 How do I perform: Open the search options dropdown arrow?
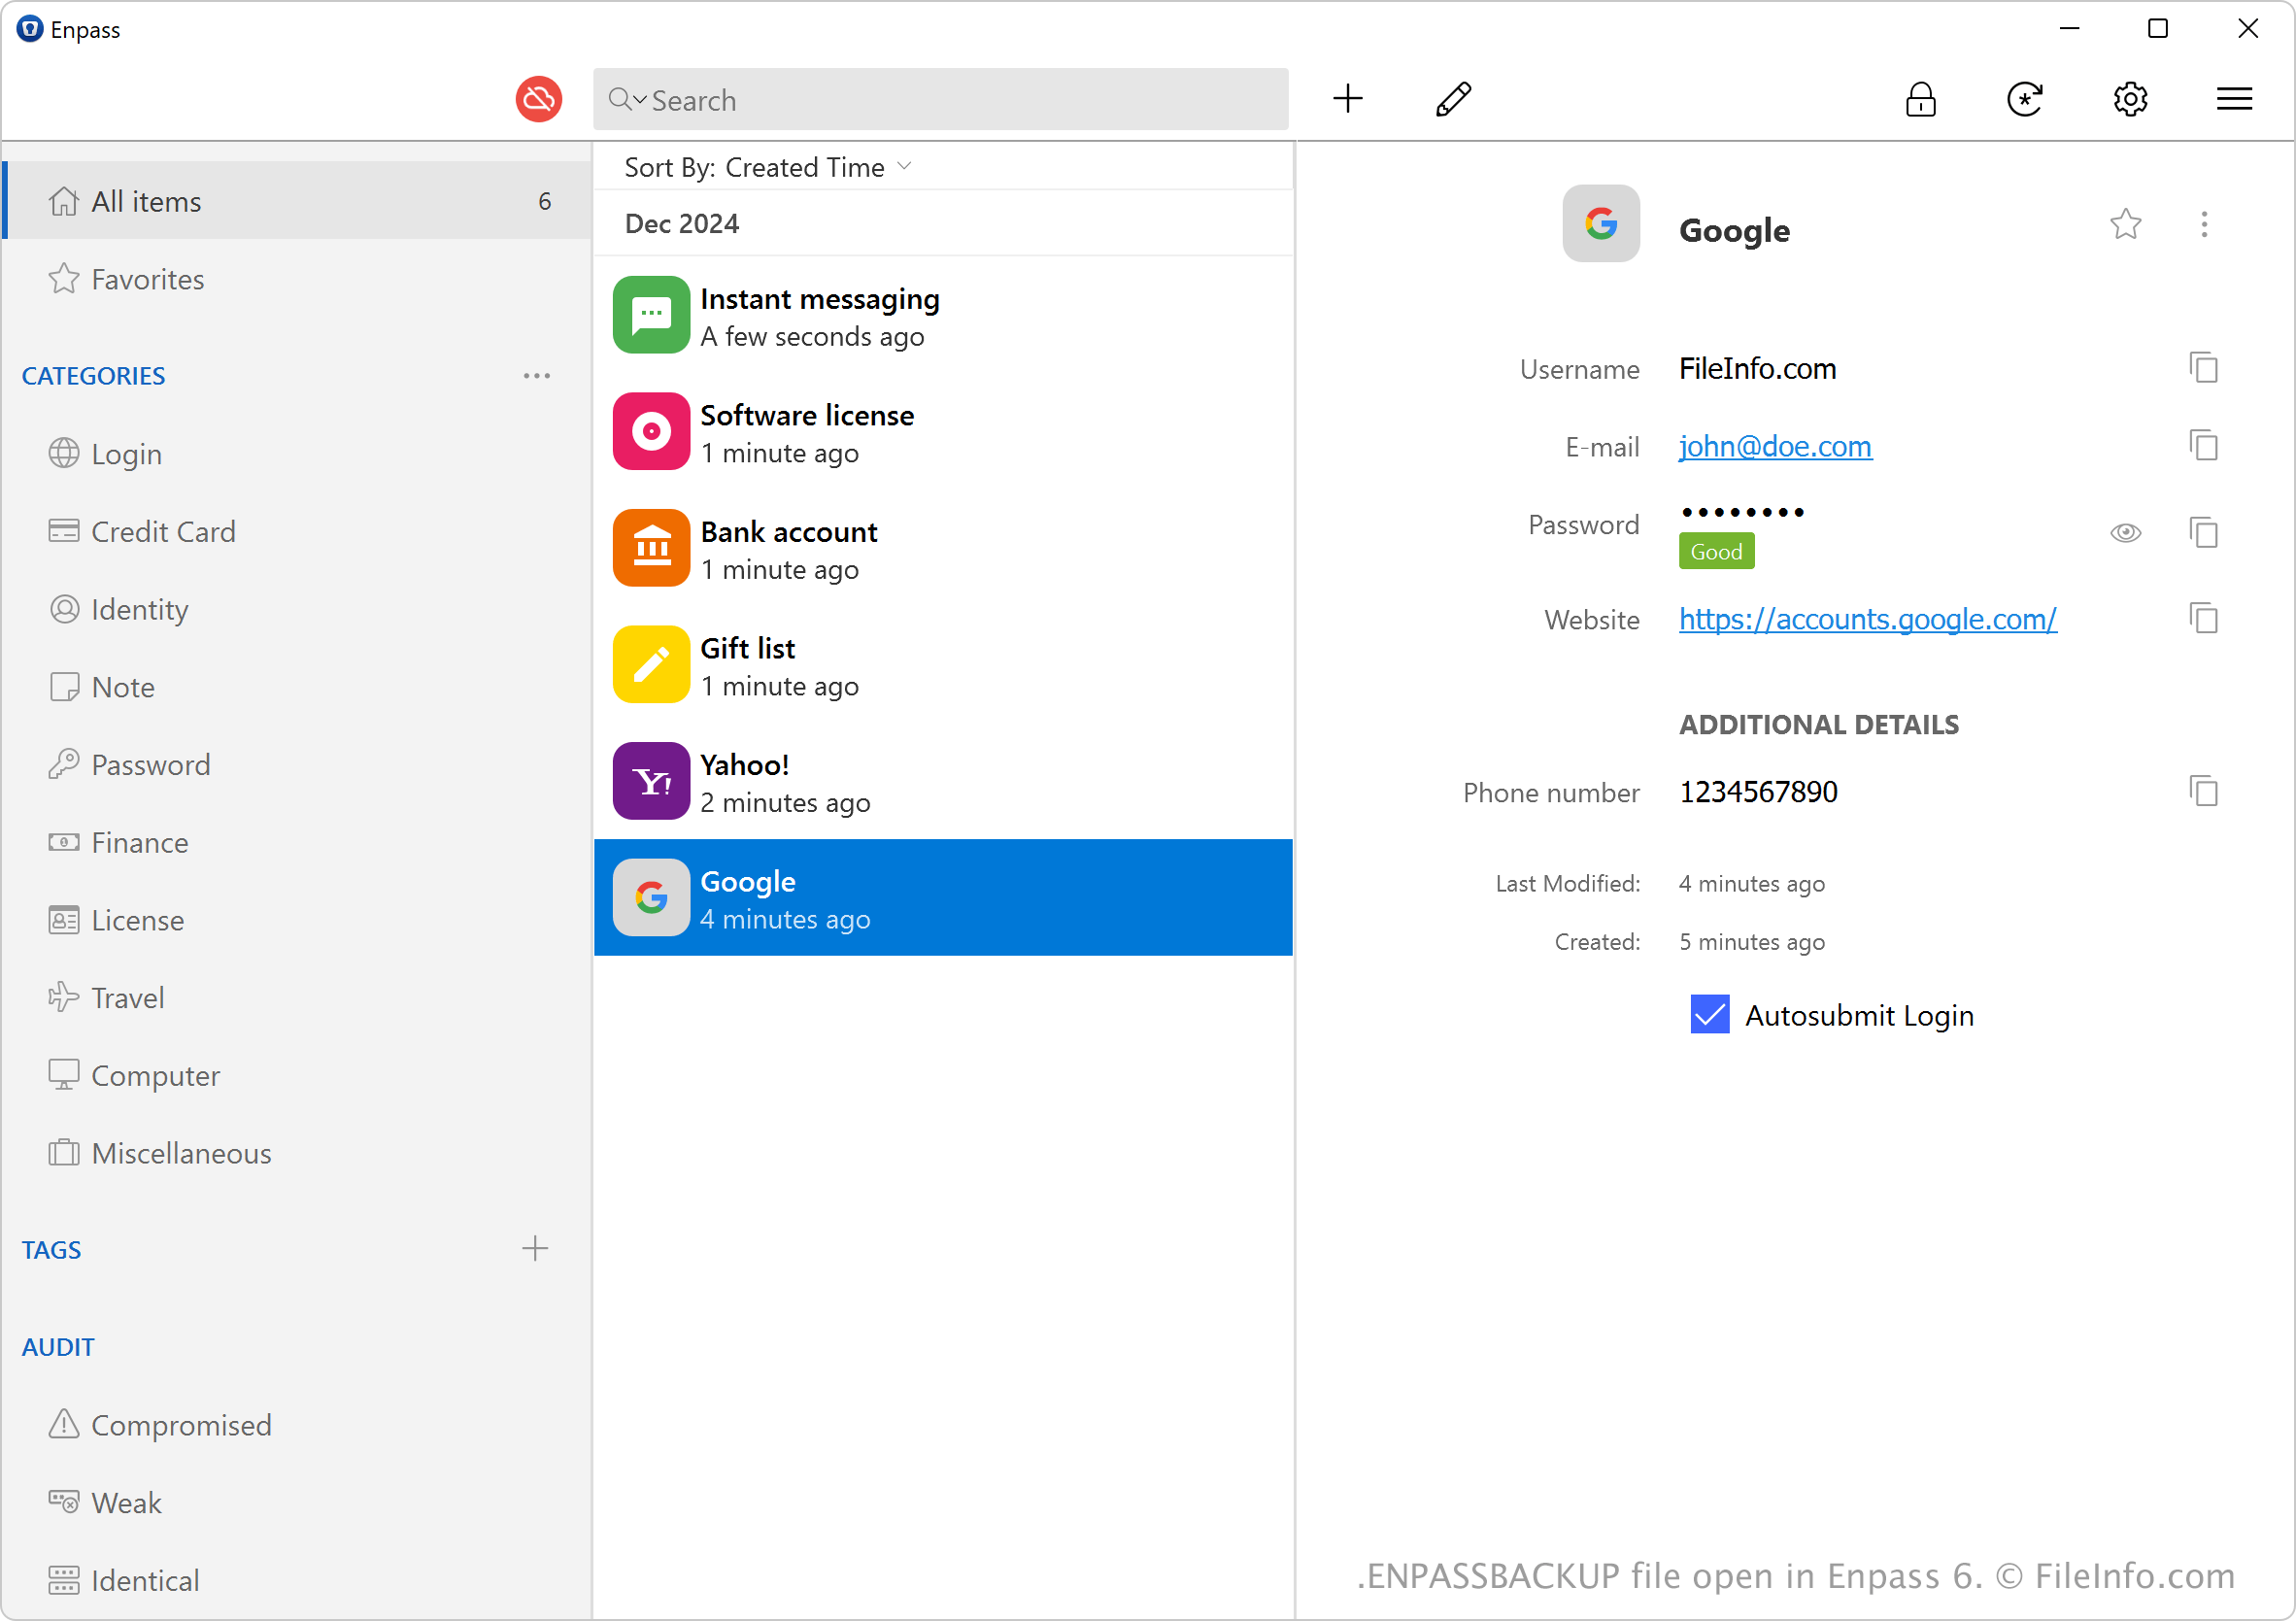coord(640,99)
